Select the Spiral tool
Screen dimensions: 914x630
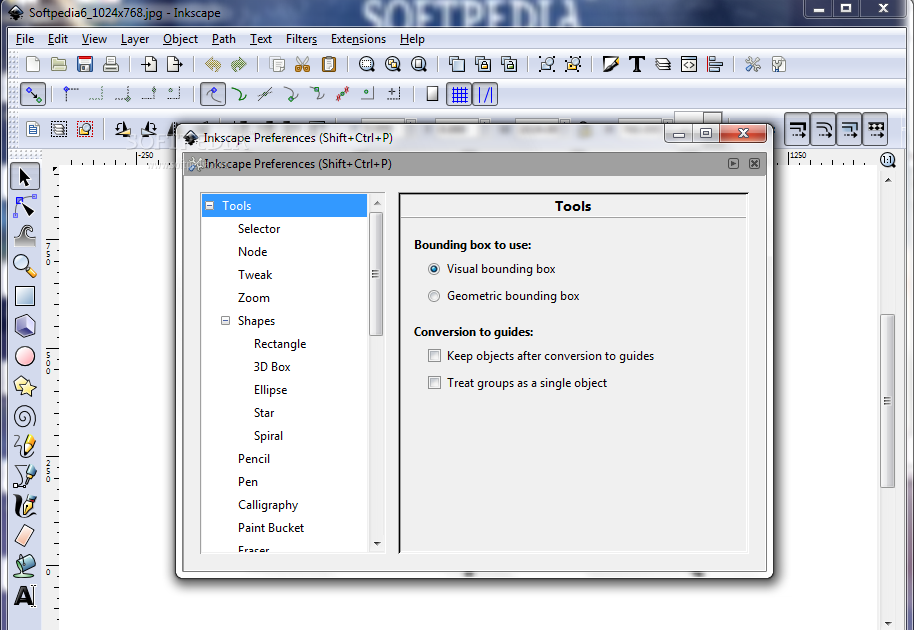[x=24, y=417]
